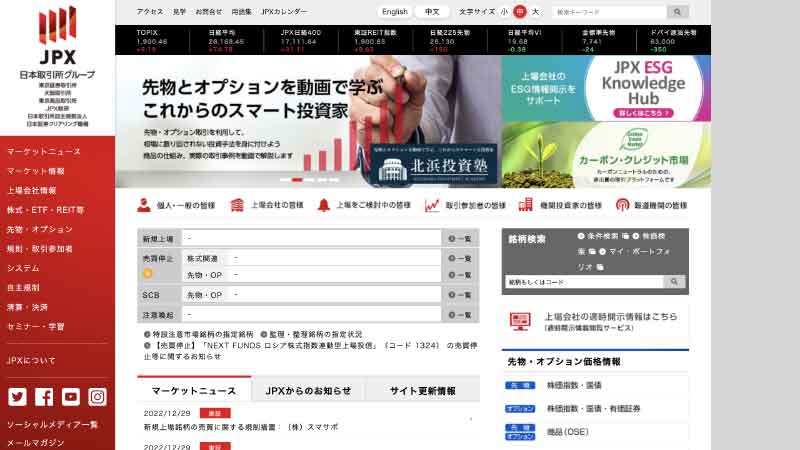Viewport: 800px width, 450px height.
Task: Click the JPX logo in sidebar
Action: (57, 35)
